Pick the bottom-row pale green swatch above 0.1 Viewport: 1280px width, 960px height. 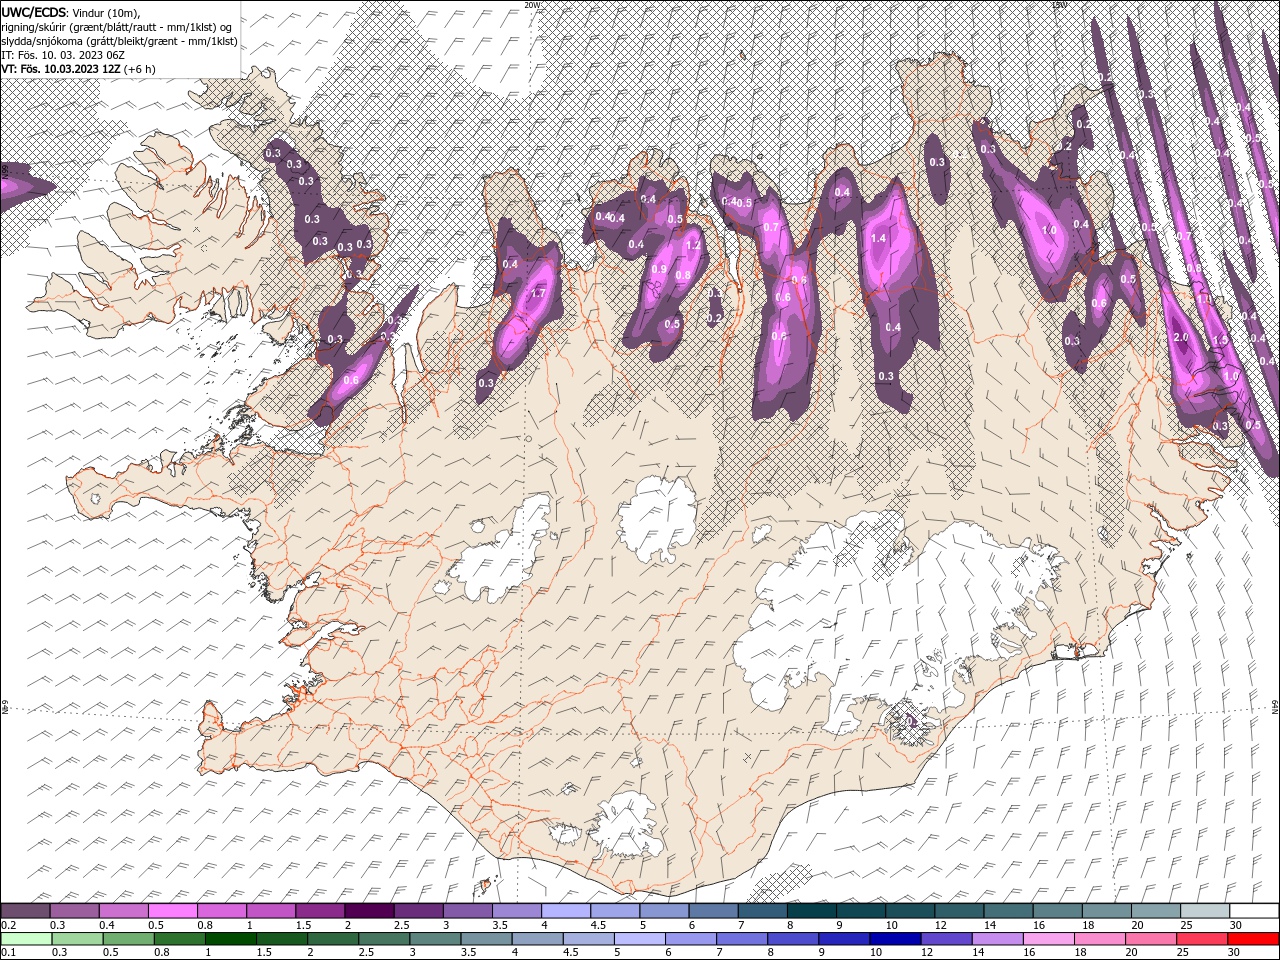[x=25, y=939]
